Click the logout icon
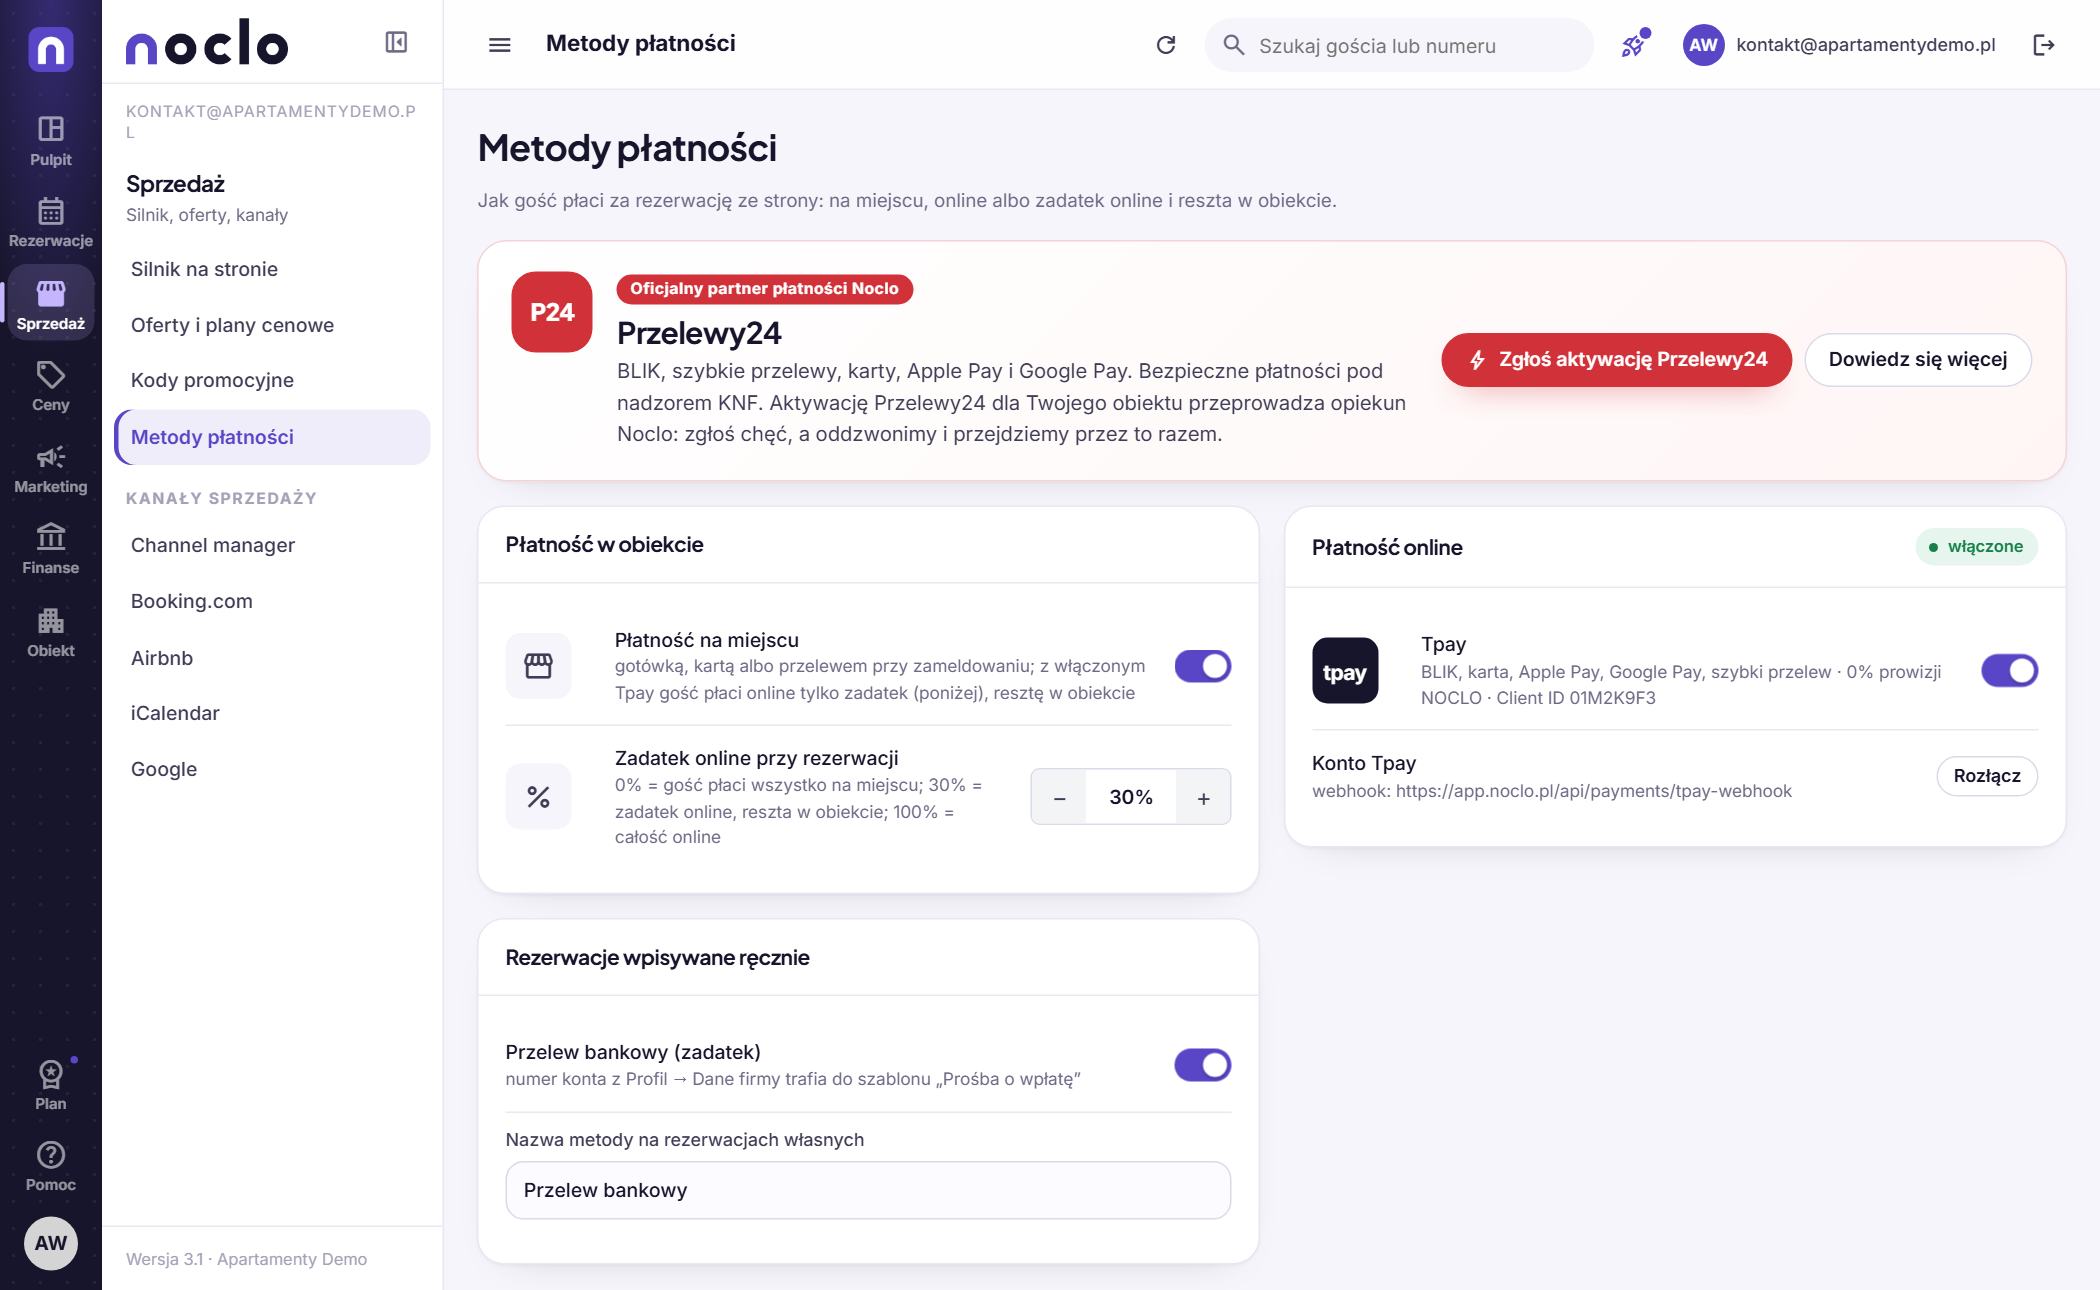This screenshot has width=2100, height=1290. 2044,45
